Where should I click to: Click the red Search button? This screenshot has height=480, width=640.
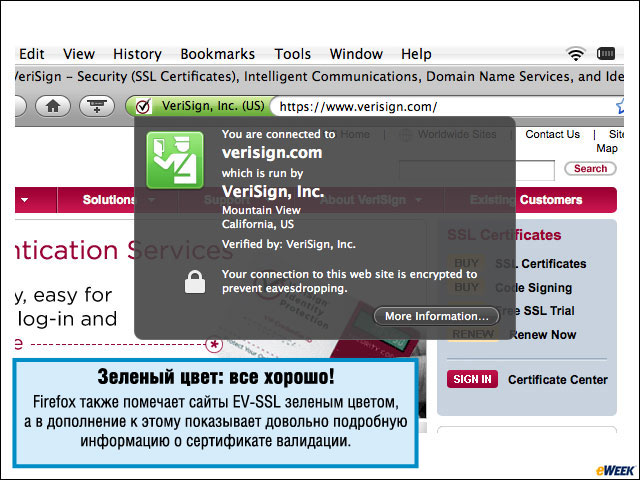590,169
